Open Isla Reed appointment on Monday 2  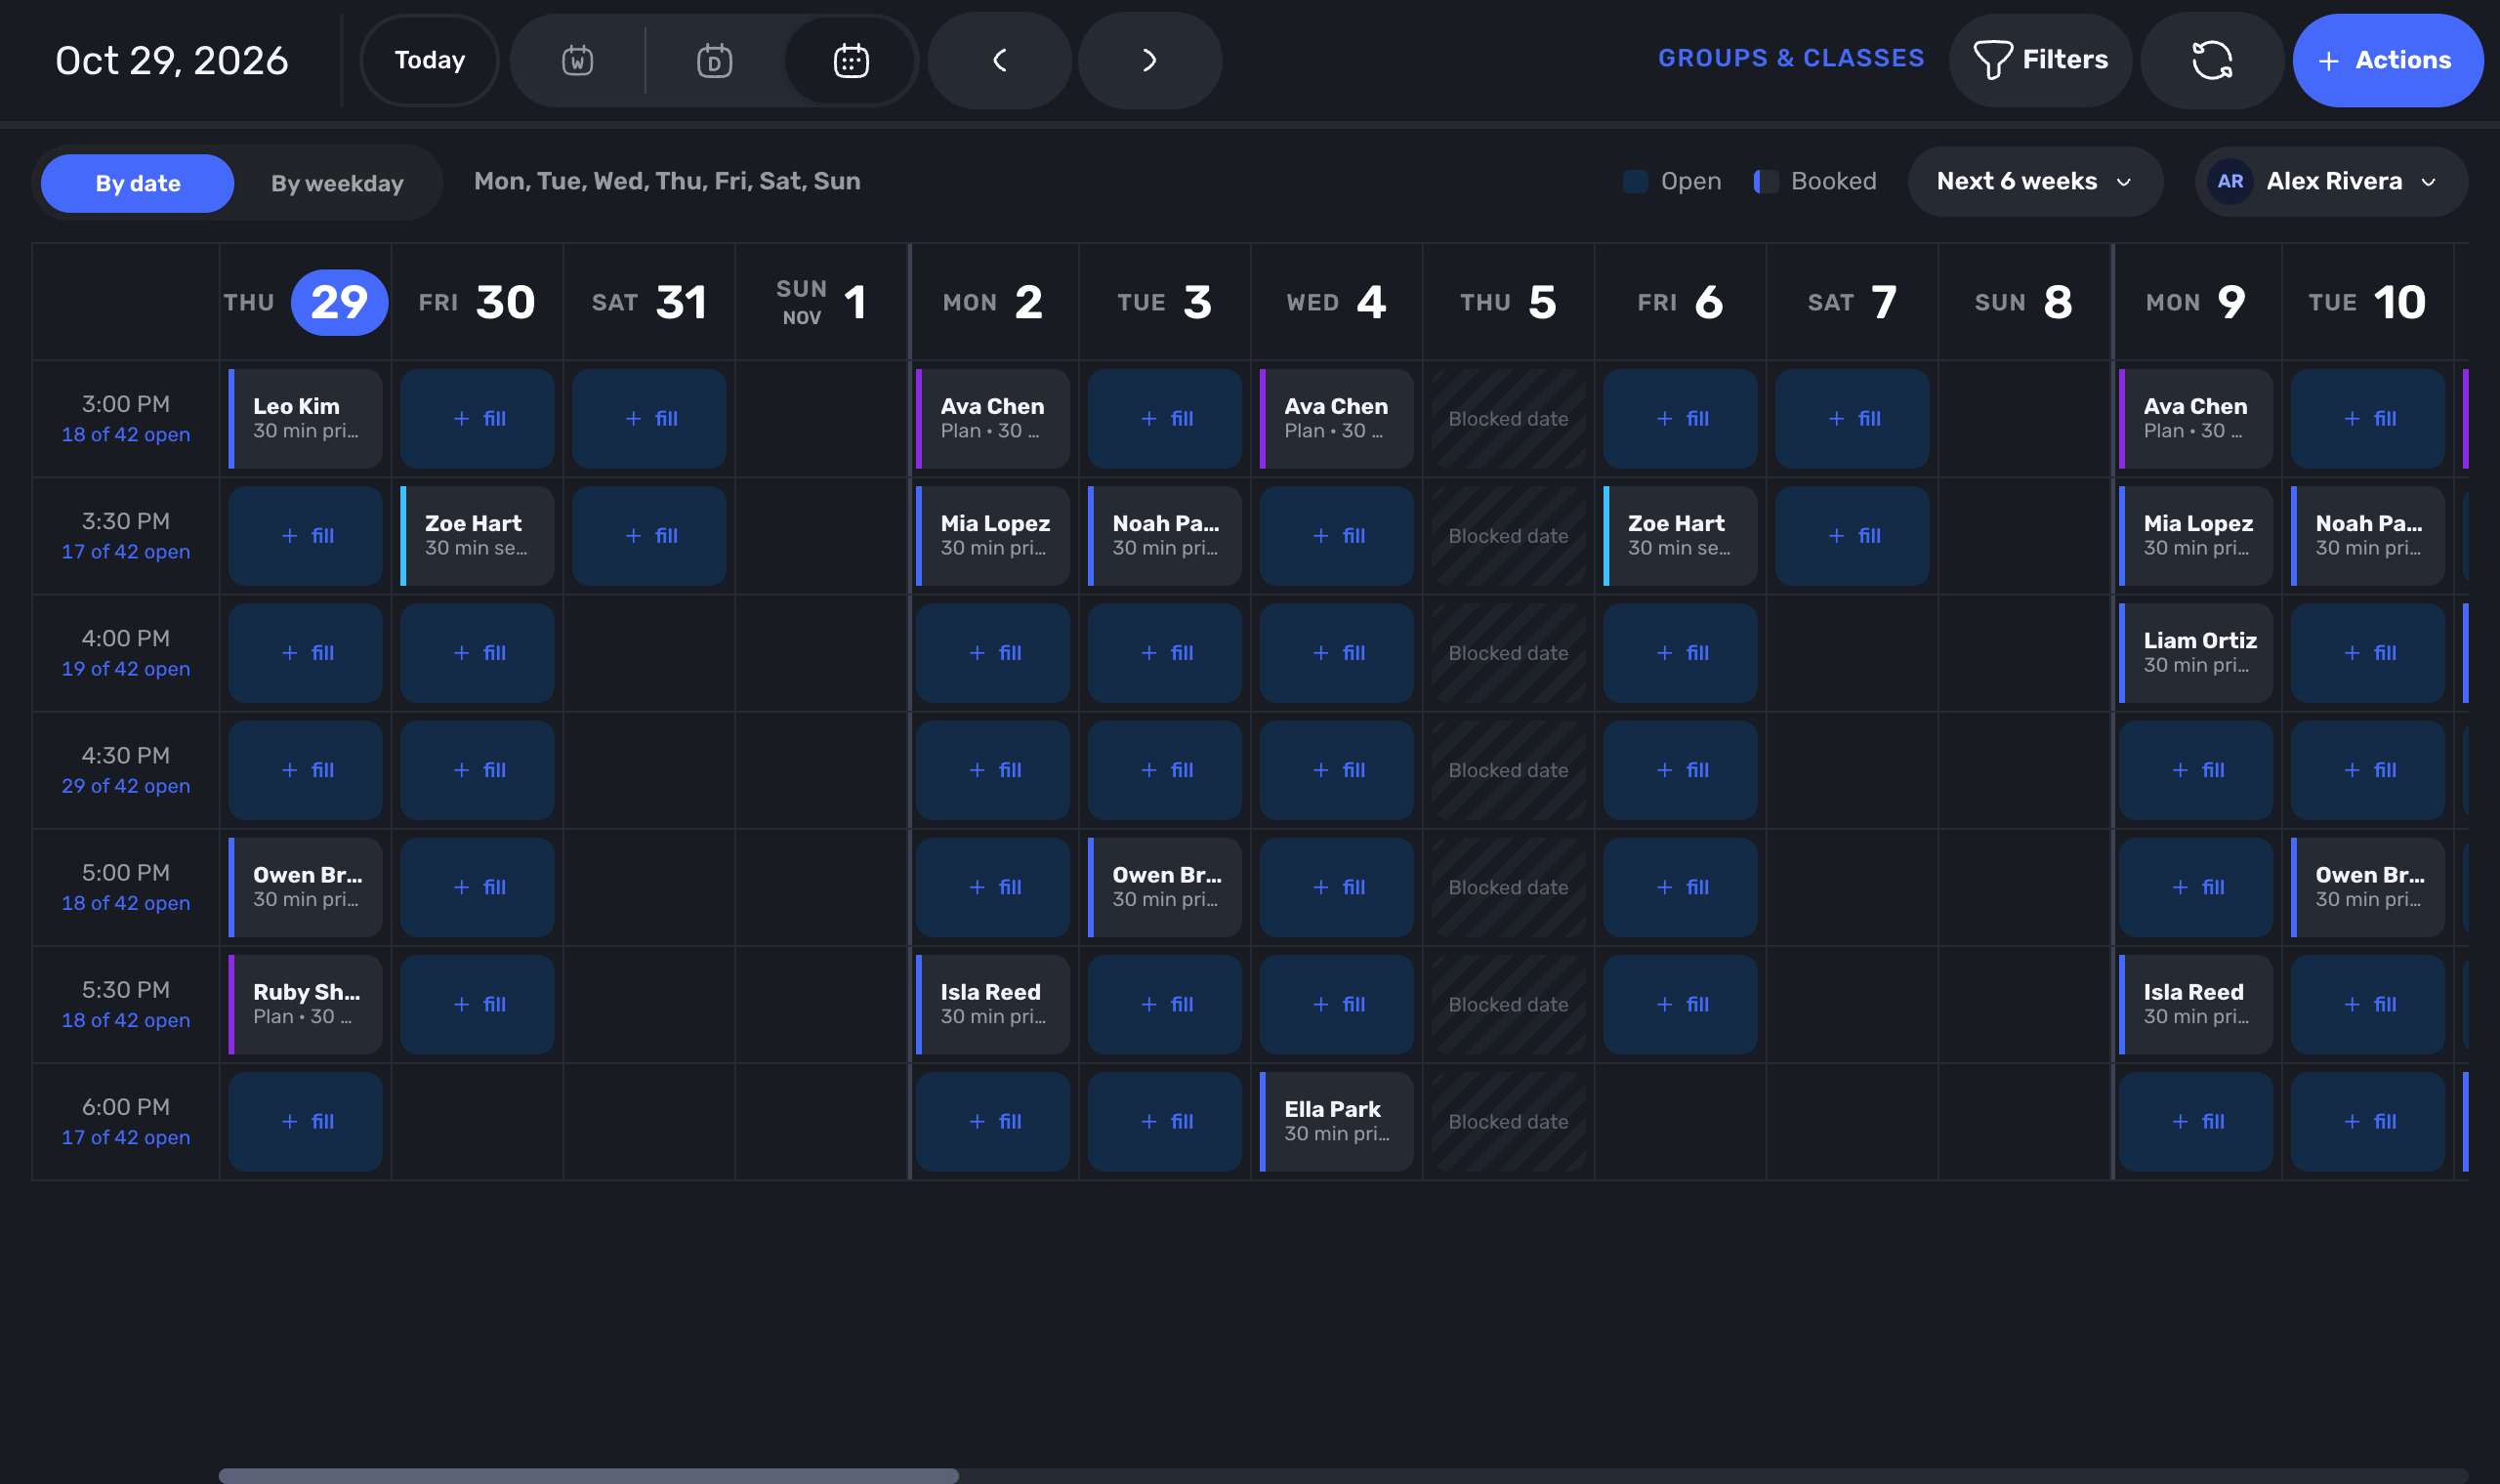pos(993,1004)
